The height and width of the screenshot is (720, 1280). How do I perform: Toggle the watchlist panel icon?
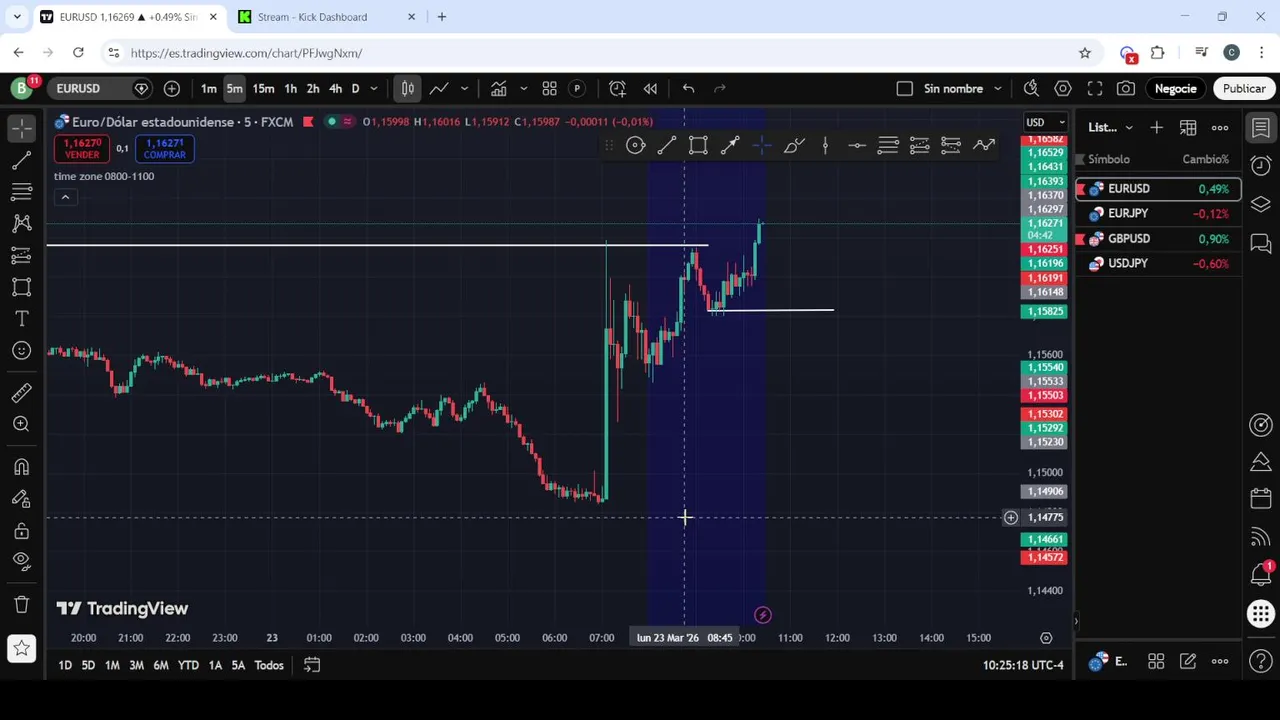pos(1261,128)
